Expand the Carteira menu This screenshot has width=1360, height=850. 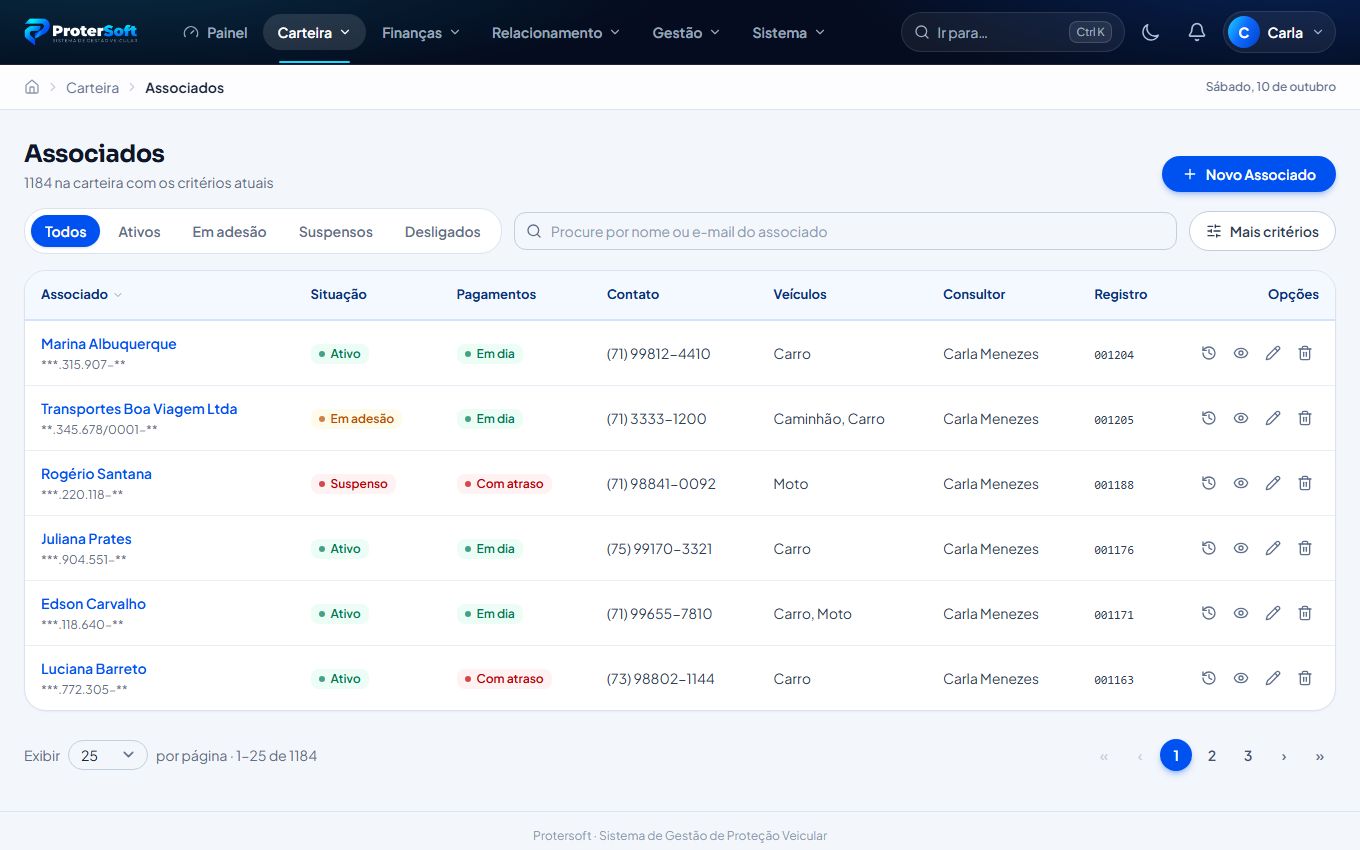[x=314, y=32]
